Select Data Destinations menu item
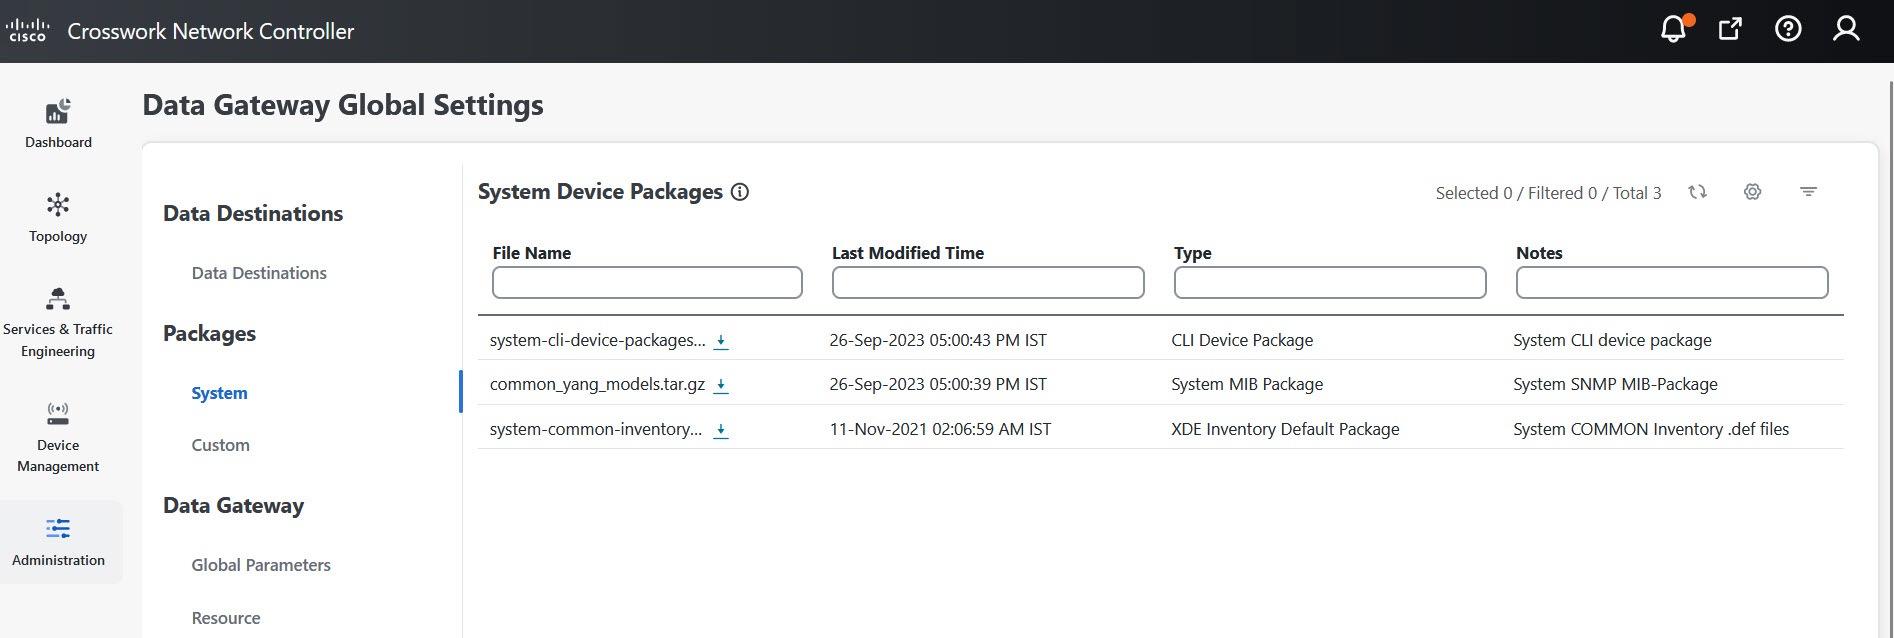1894x638 pixels. click(x=259, y=273)
